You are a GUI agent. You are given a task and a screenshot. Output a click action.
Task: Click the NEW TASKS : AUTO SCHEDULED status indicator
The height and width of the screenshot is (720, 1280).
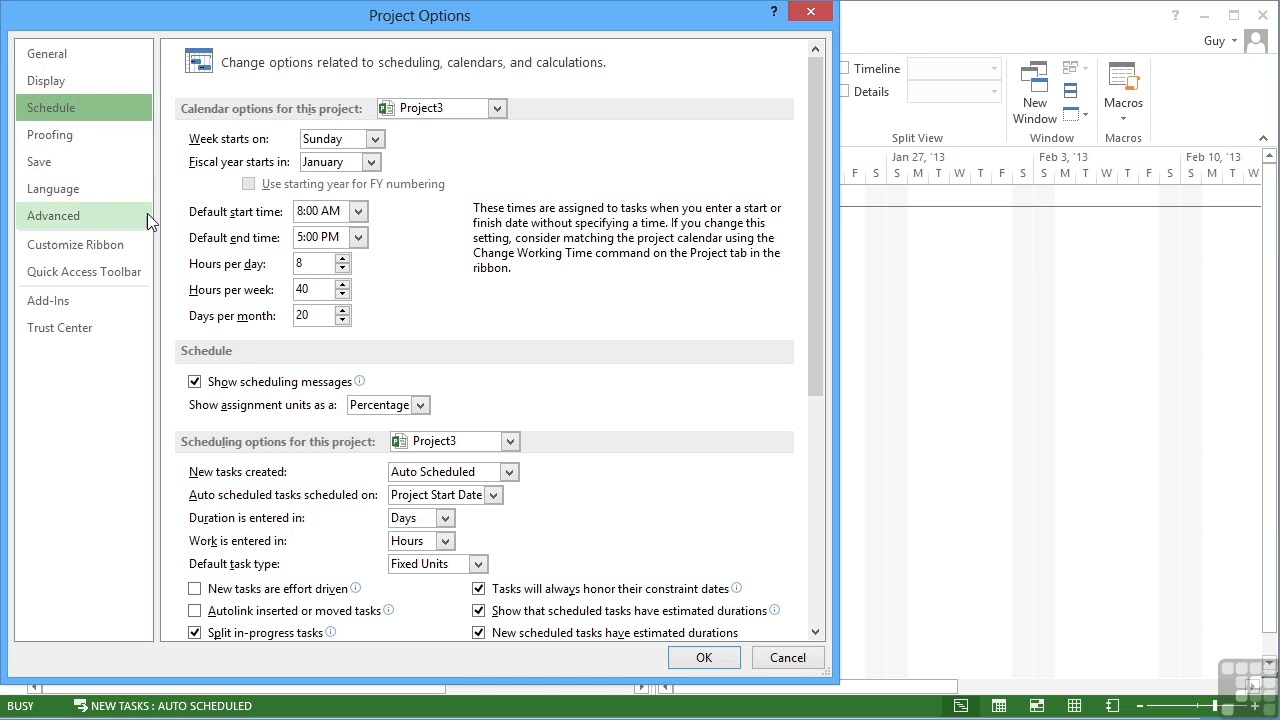(x=162, y=706)
